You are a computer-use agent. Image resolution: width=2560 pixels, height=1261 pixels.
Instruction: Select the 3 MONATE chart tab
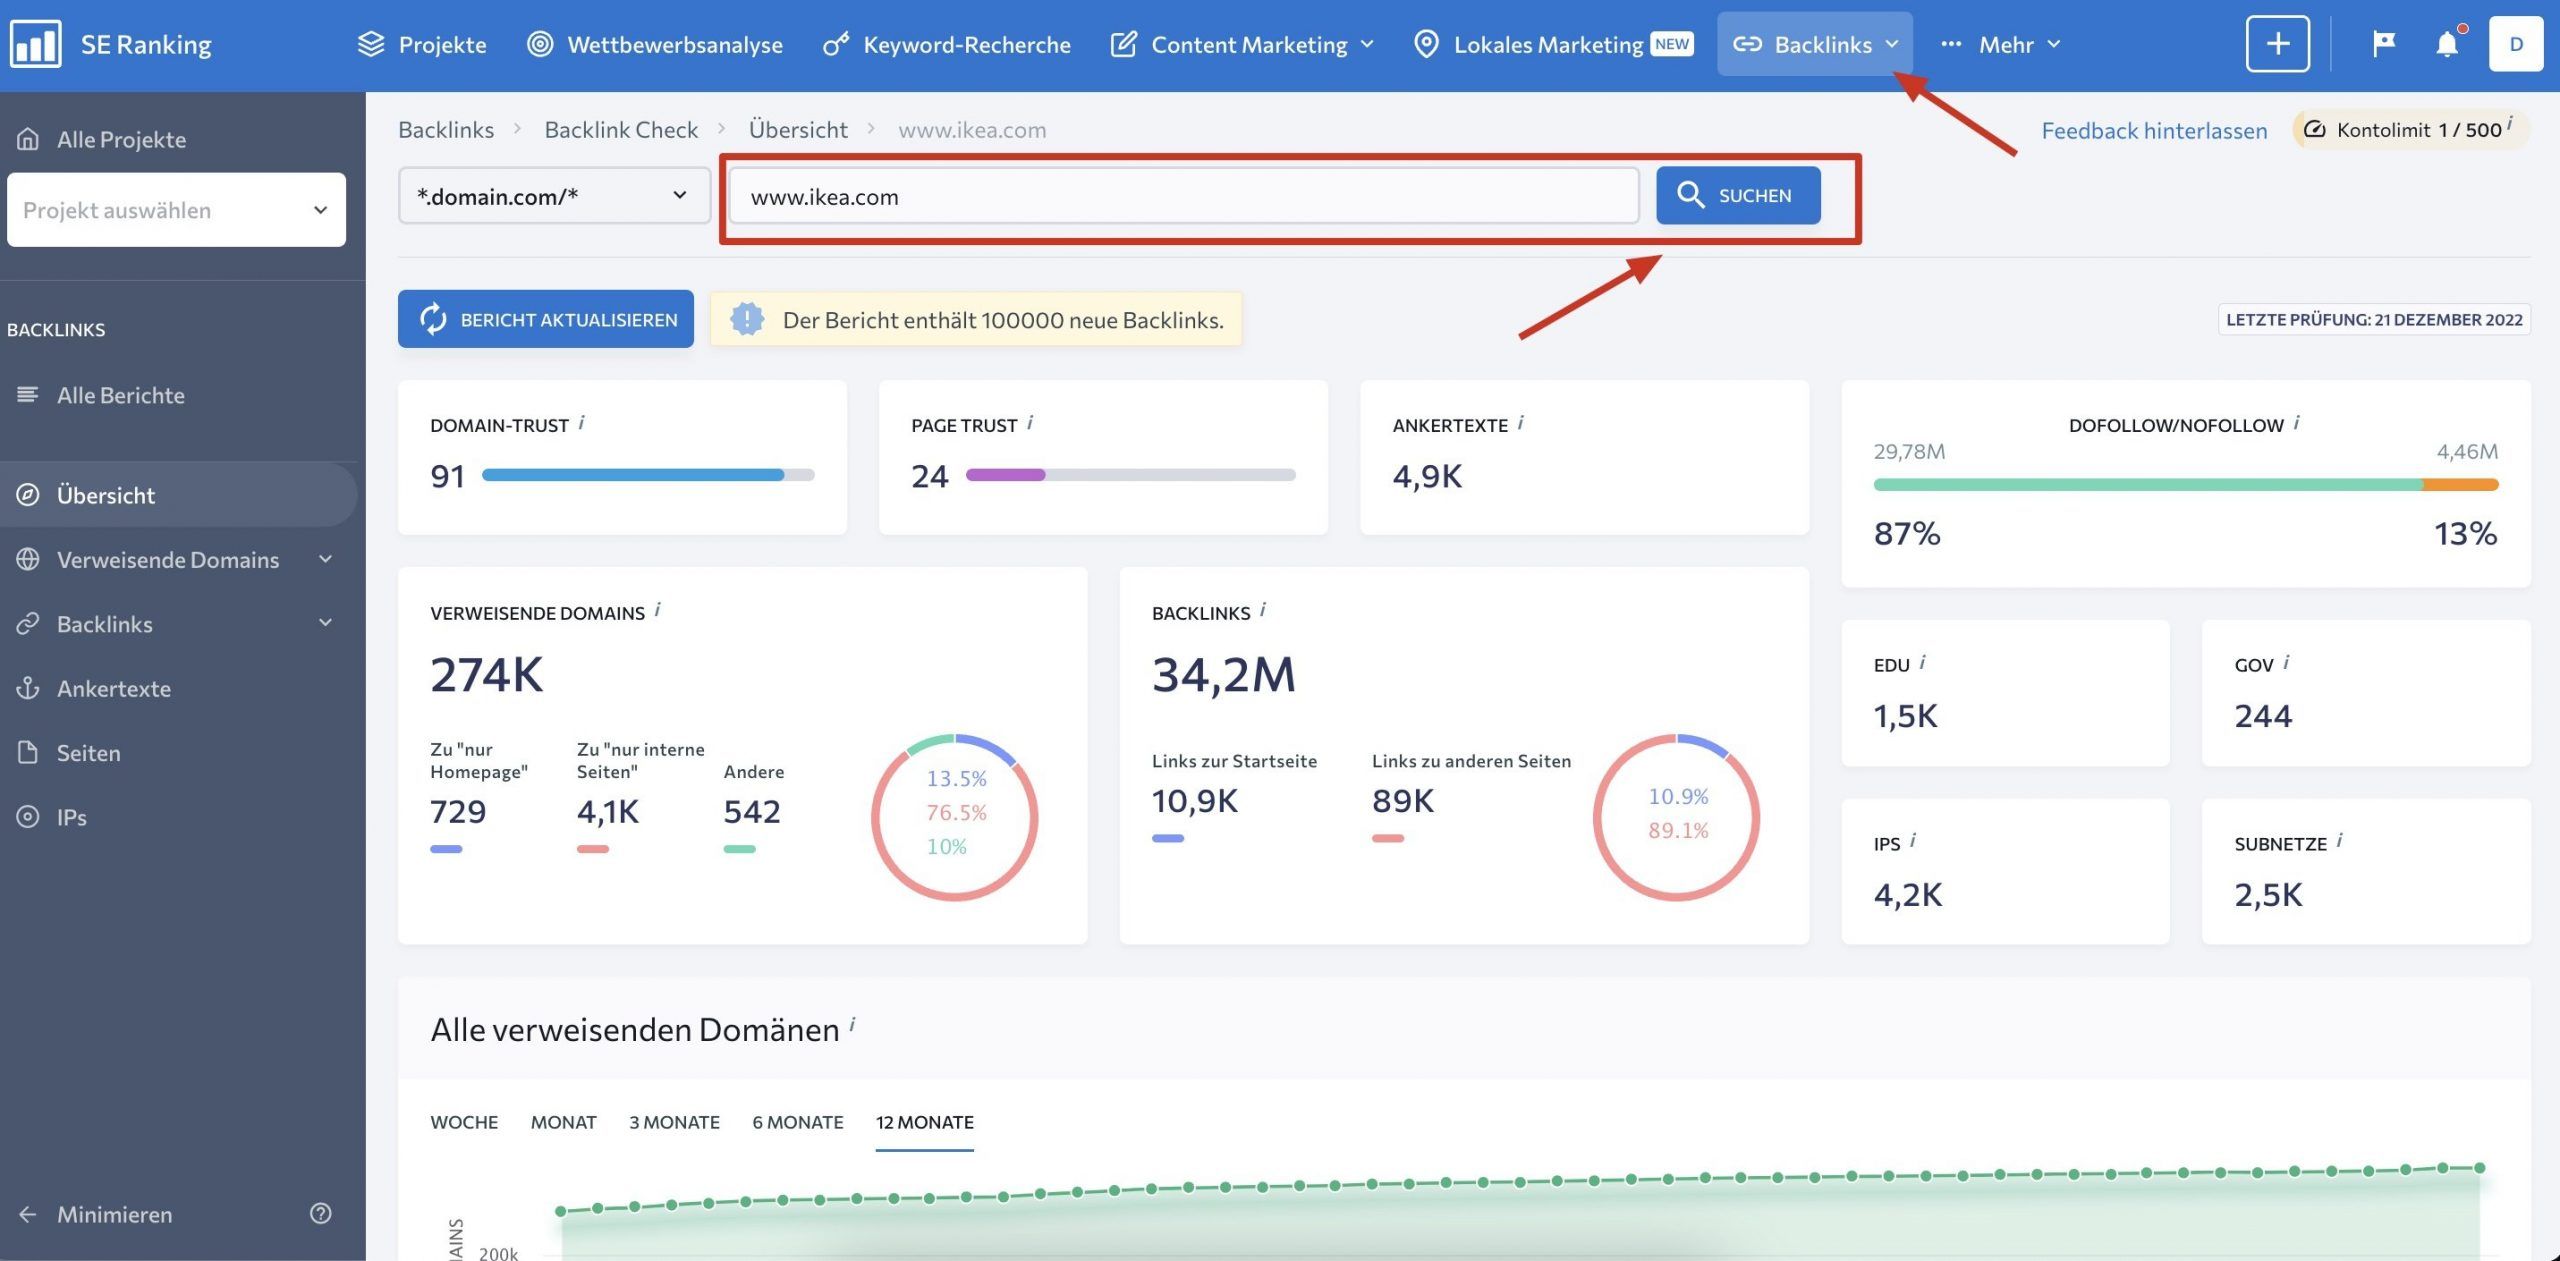point(674,1122)
